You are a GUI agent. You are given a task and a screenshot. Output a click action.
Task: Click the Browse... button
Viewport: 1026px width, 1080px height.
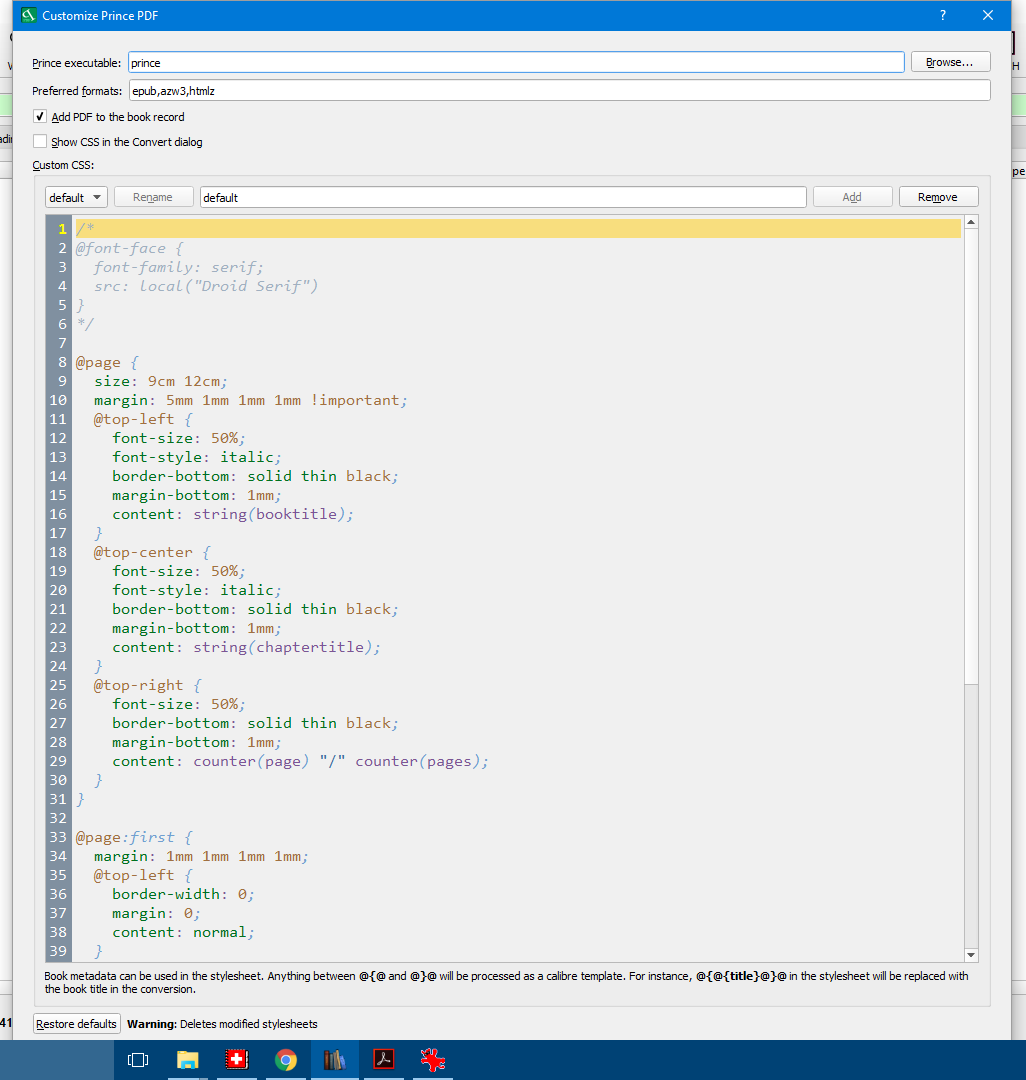coord(949,62)
